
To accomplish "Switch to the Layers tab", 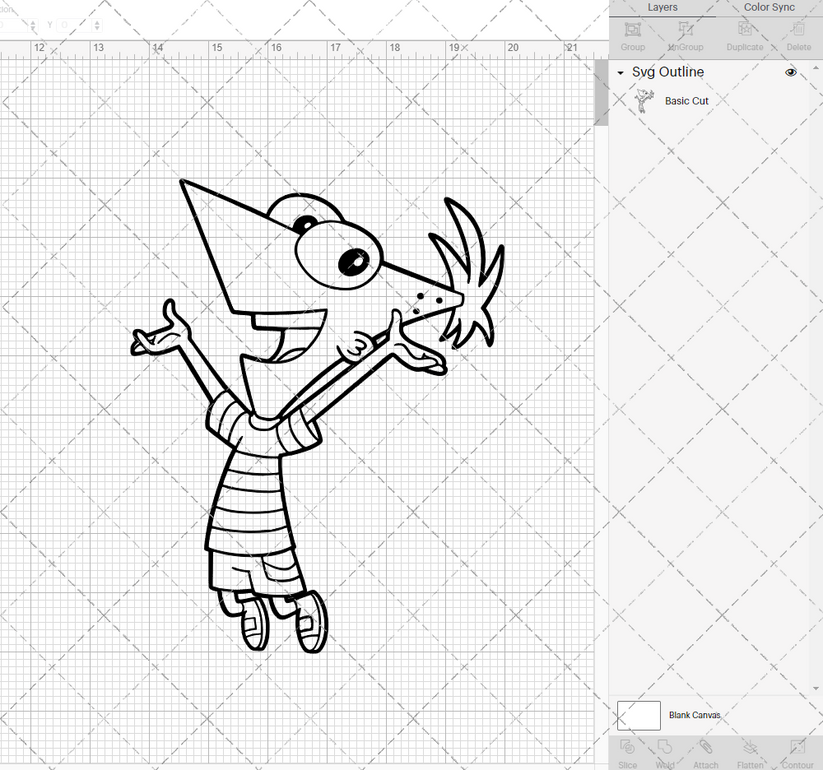I will [662, 7].
